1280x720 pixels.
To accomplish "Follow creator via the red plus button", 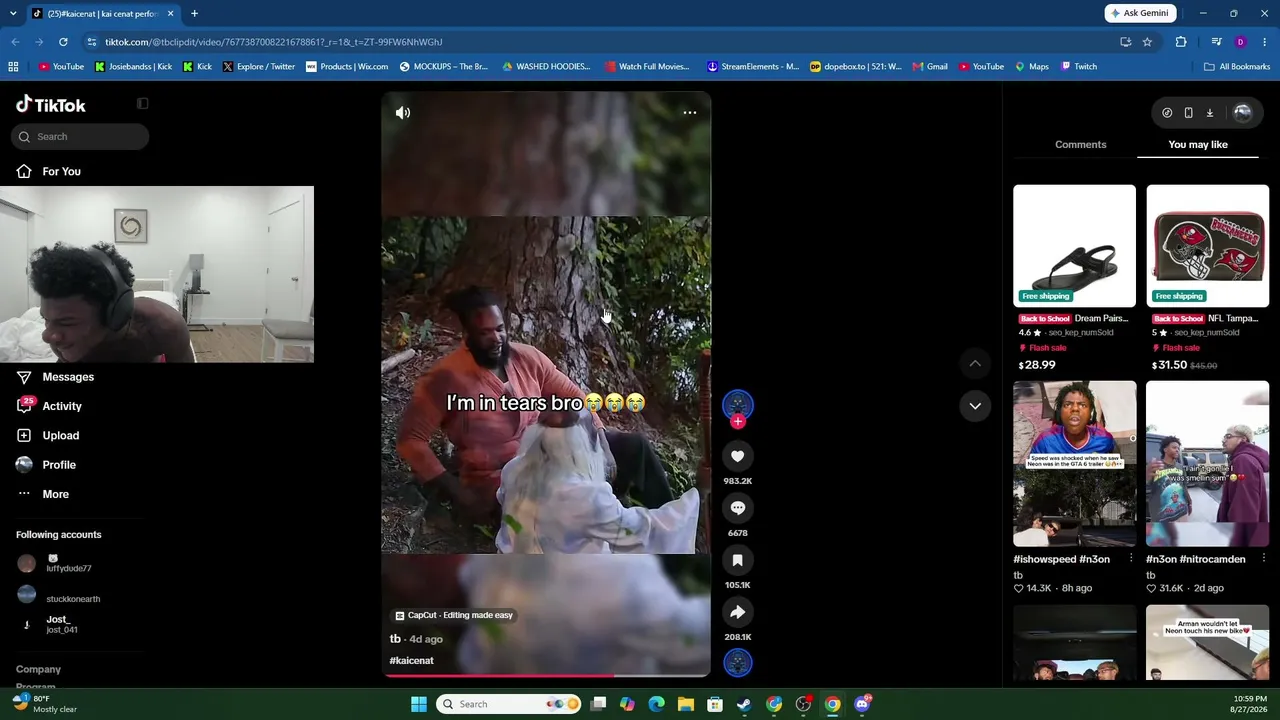I will (x=738, y=422).
